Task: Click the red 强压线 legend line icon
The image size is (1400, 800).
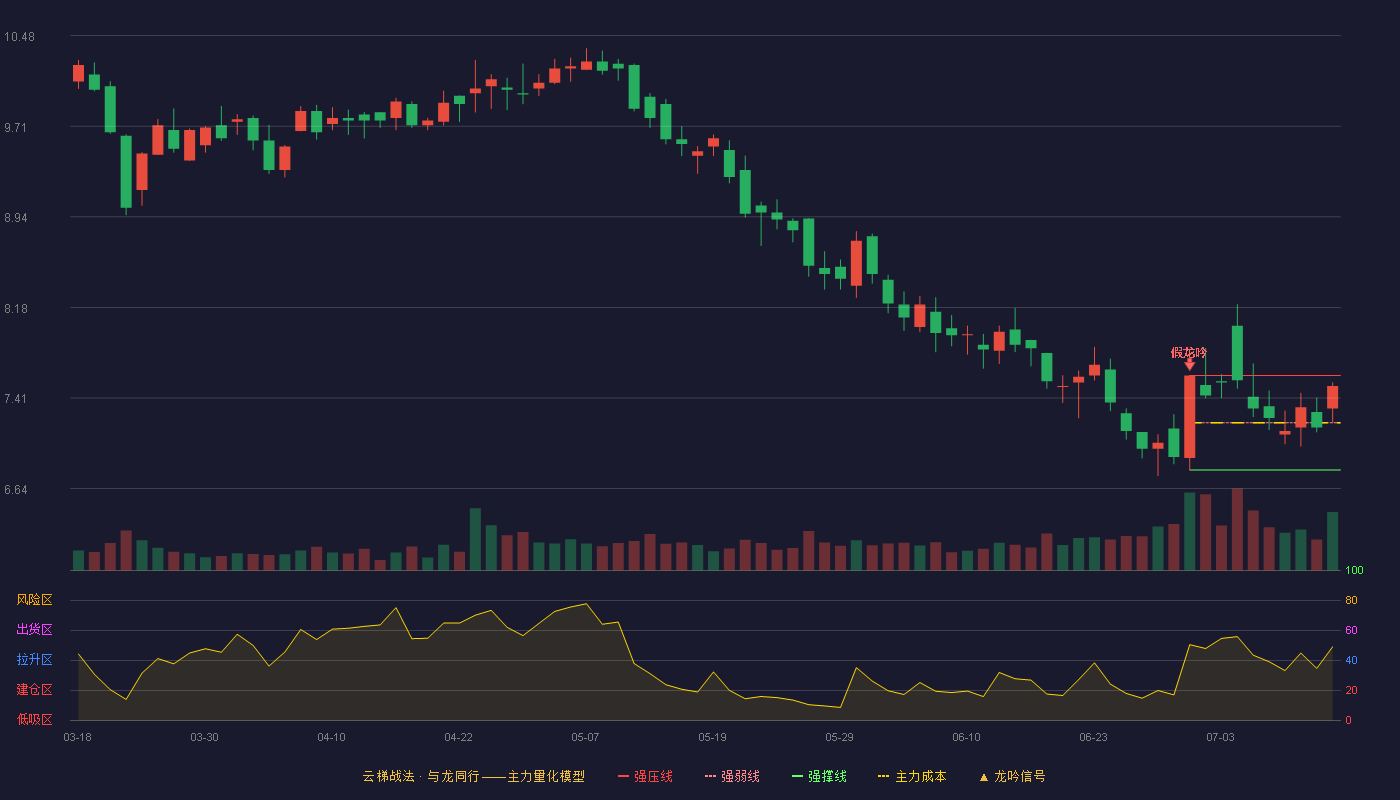Action: [x=624, y=776]
